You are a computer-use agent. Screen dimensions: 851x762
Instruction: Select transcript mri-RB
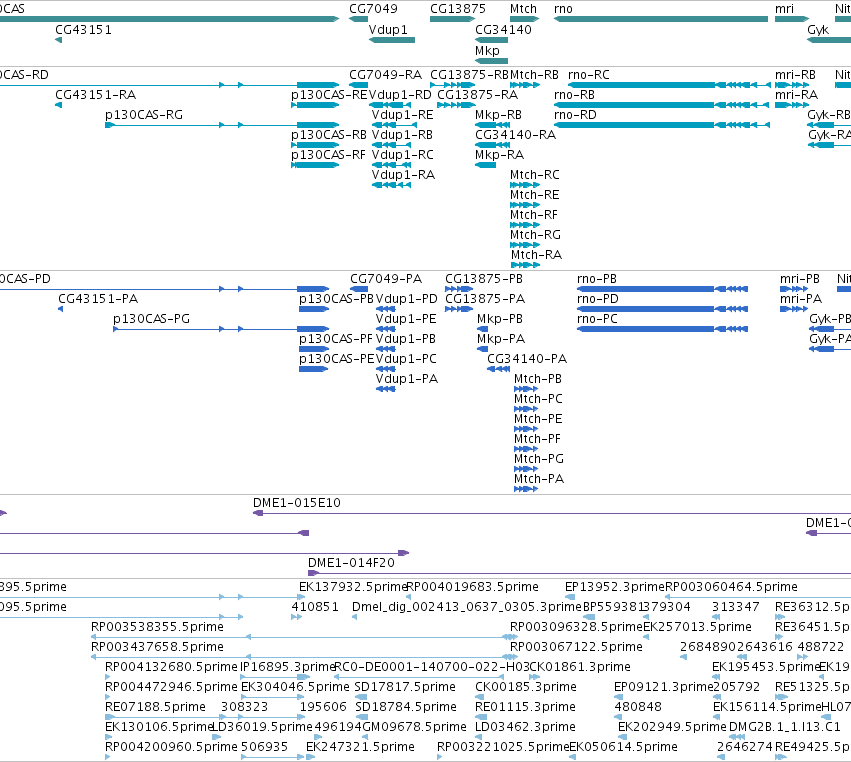(x=792, y=85)
